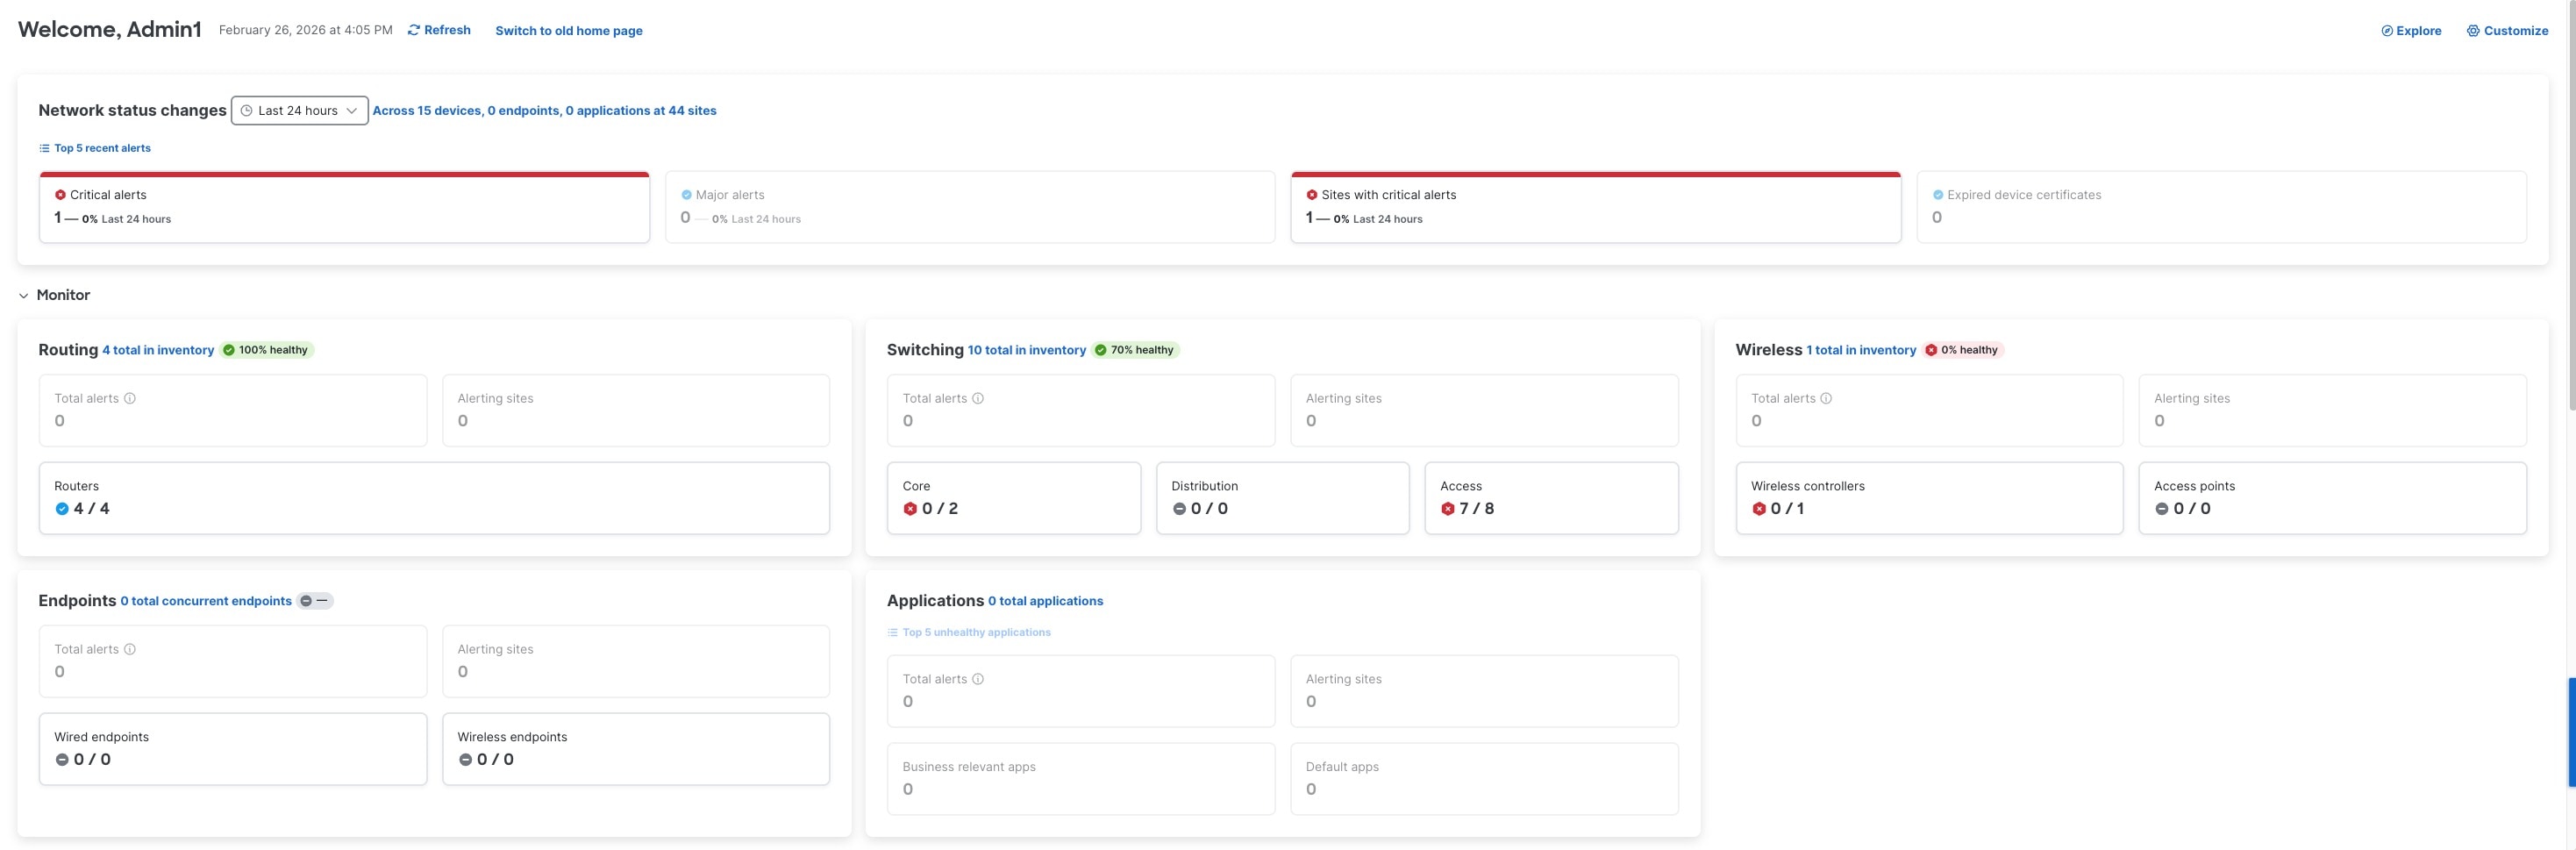Viewport: 2576px width, 850px height.
Task: Open the Core 0 / 2 card
Action: (1013, 498)
